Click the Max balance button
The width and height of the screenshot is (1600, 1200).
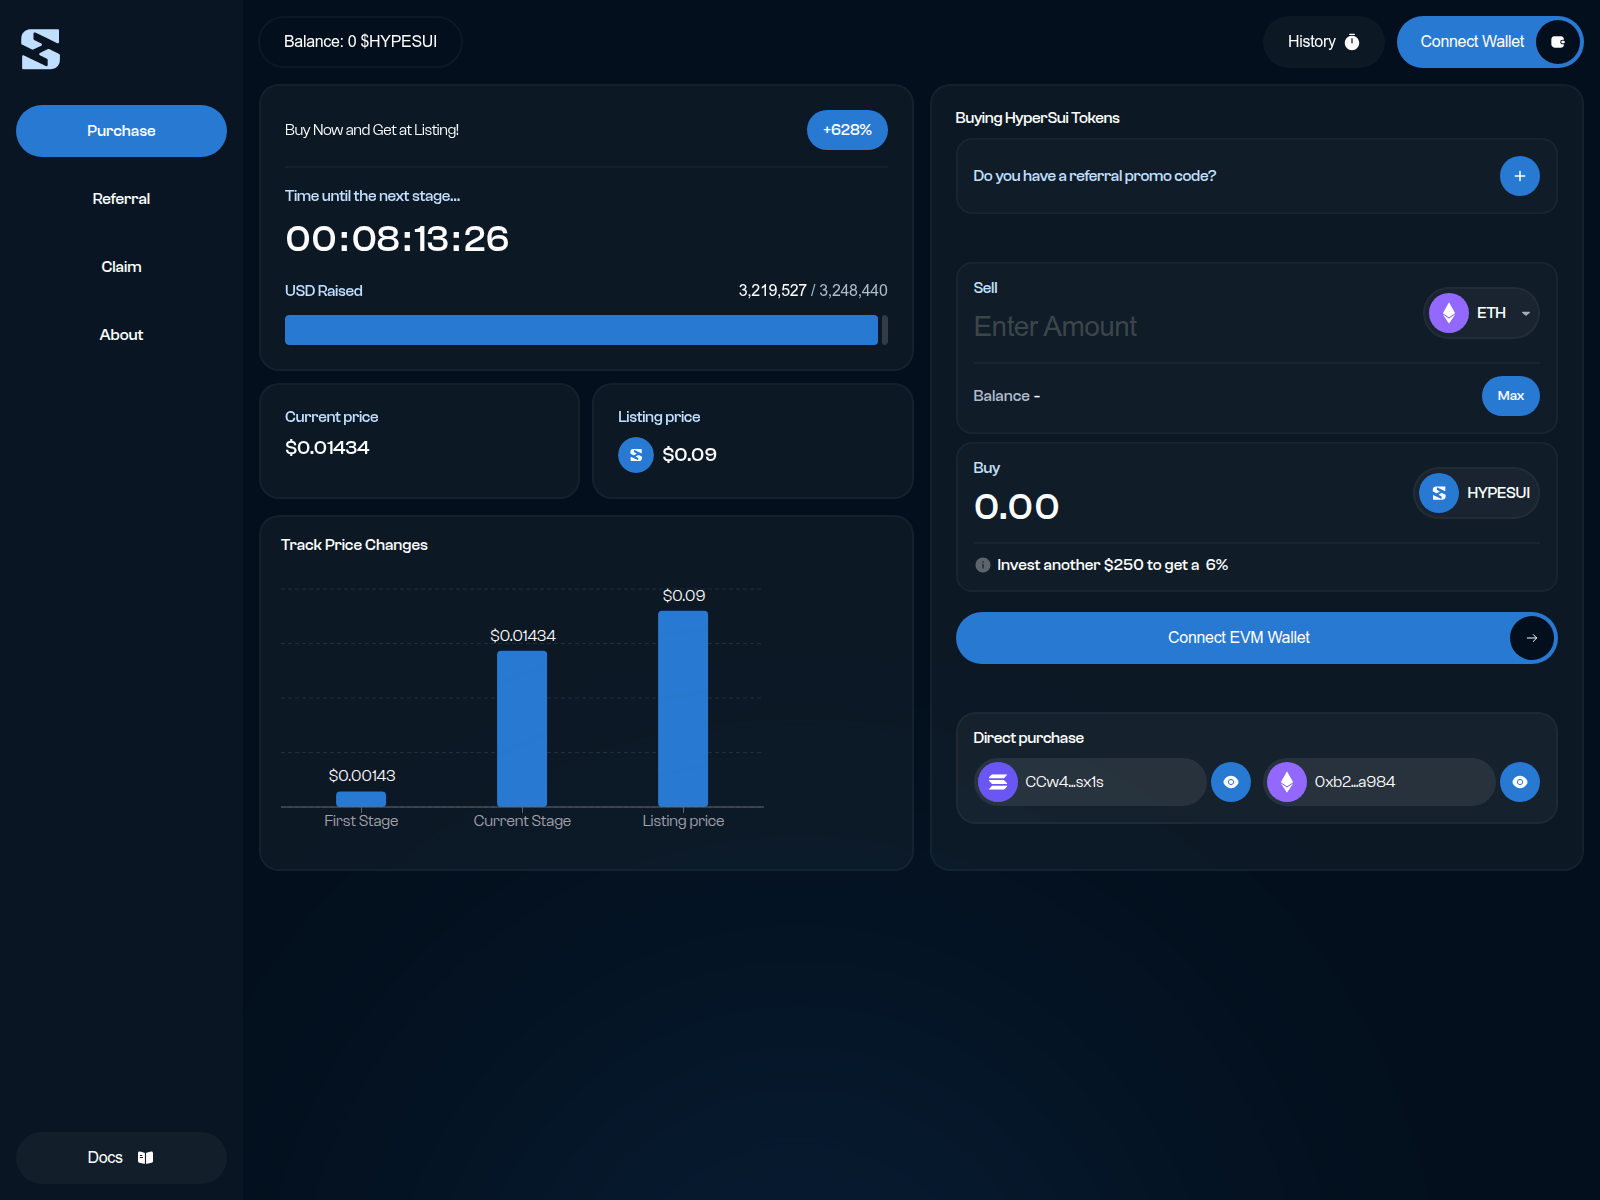coord(1510,396)
